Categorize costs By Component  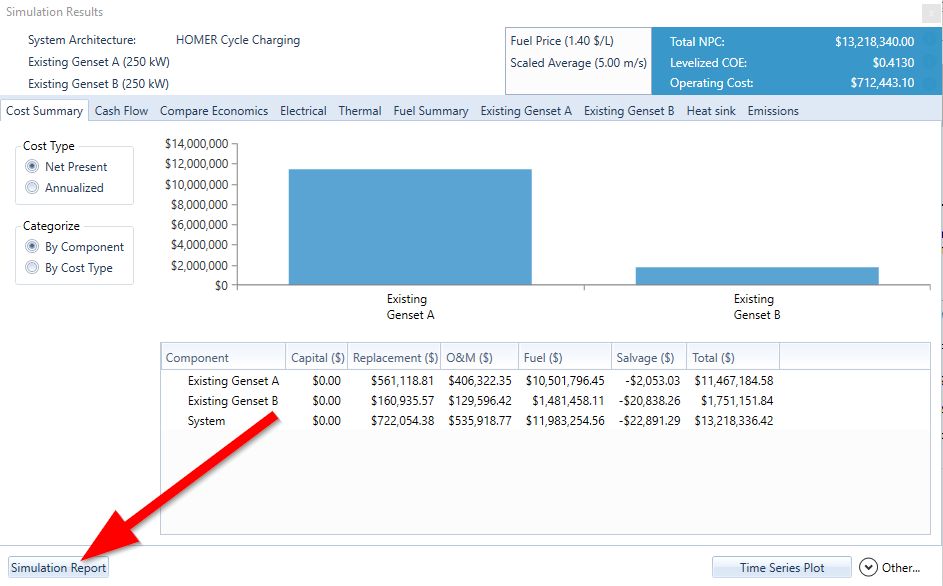[33, 247]
